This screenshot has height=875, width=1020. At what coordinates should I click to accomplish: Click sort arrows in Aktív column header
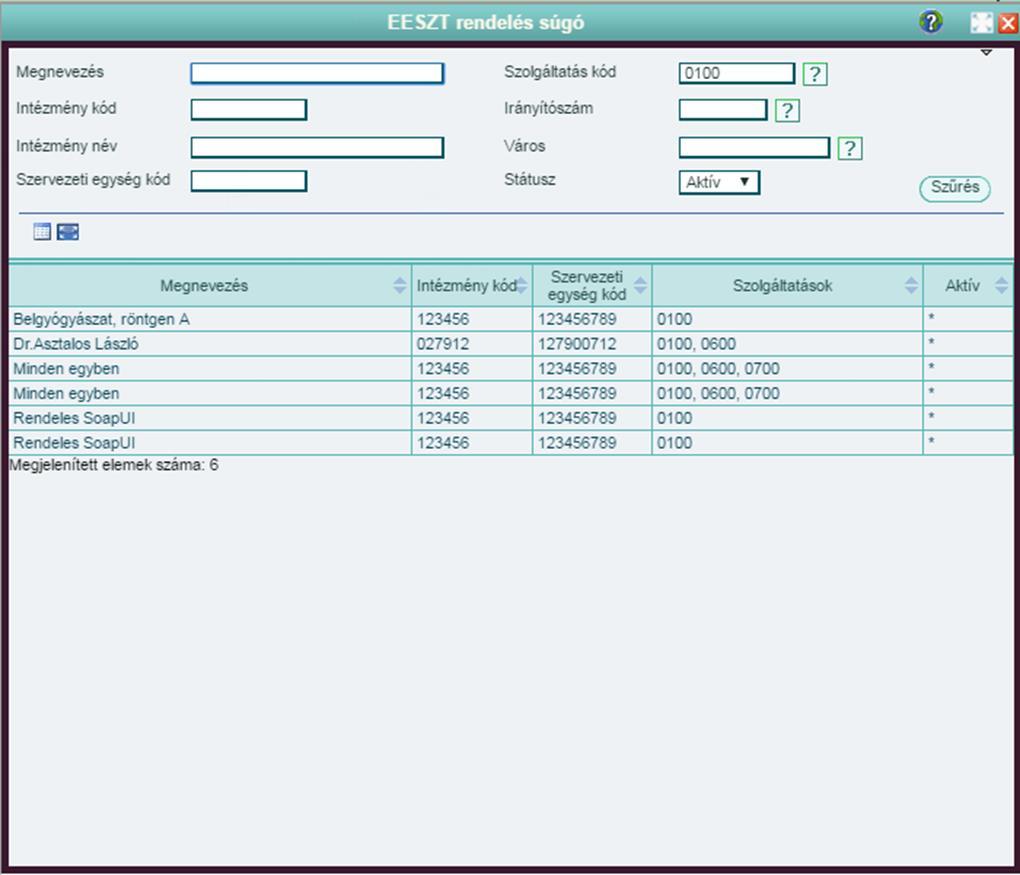coord(1001,285)
